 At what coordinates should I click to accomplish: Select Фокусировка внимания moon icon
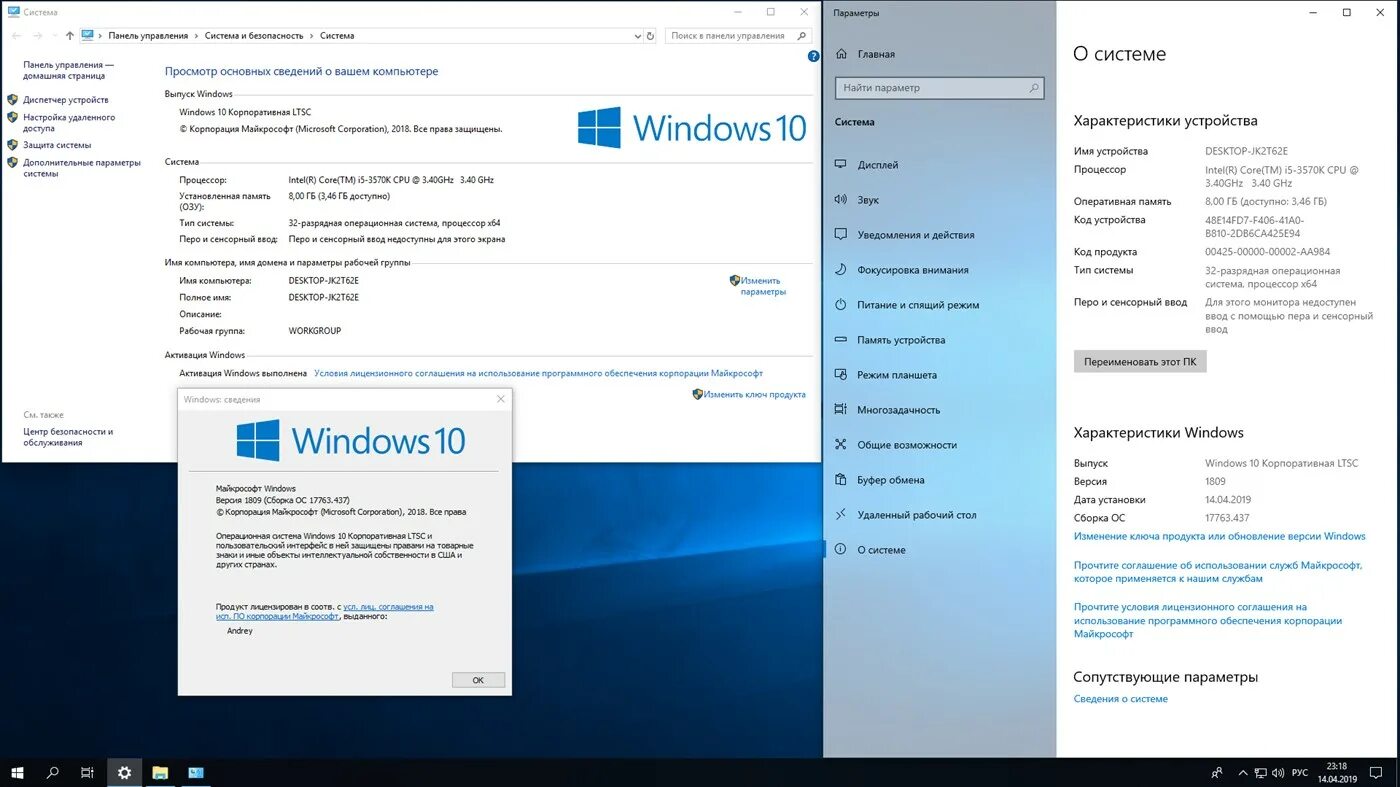840,270
